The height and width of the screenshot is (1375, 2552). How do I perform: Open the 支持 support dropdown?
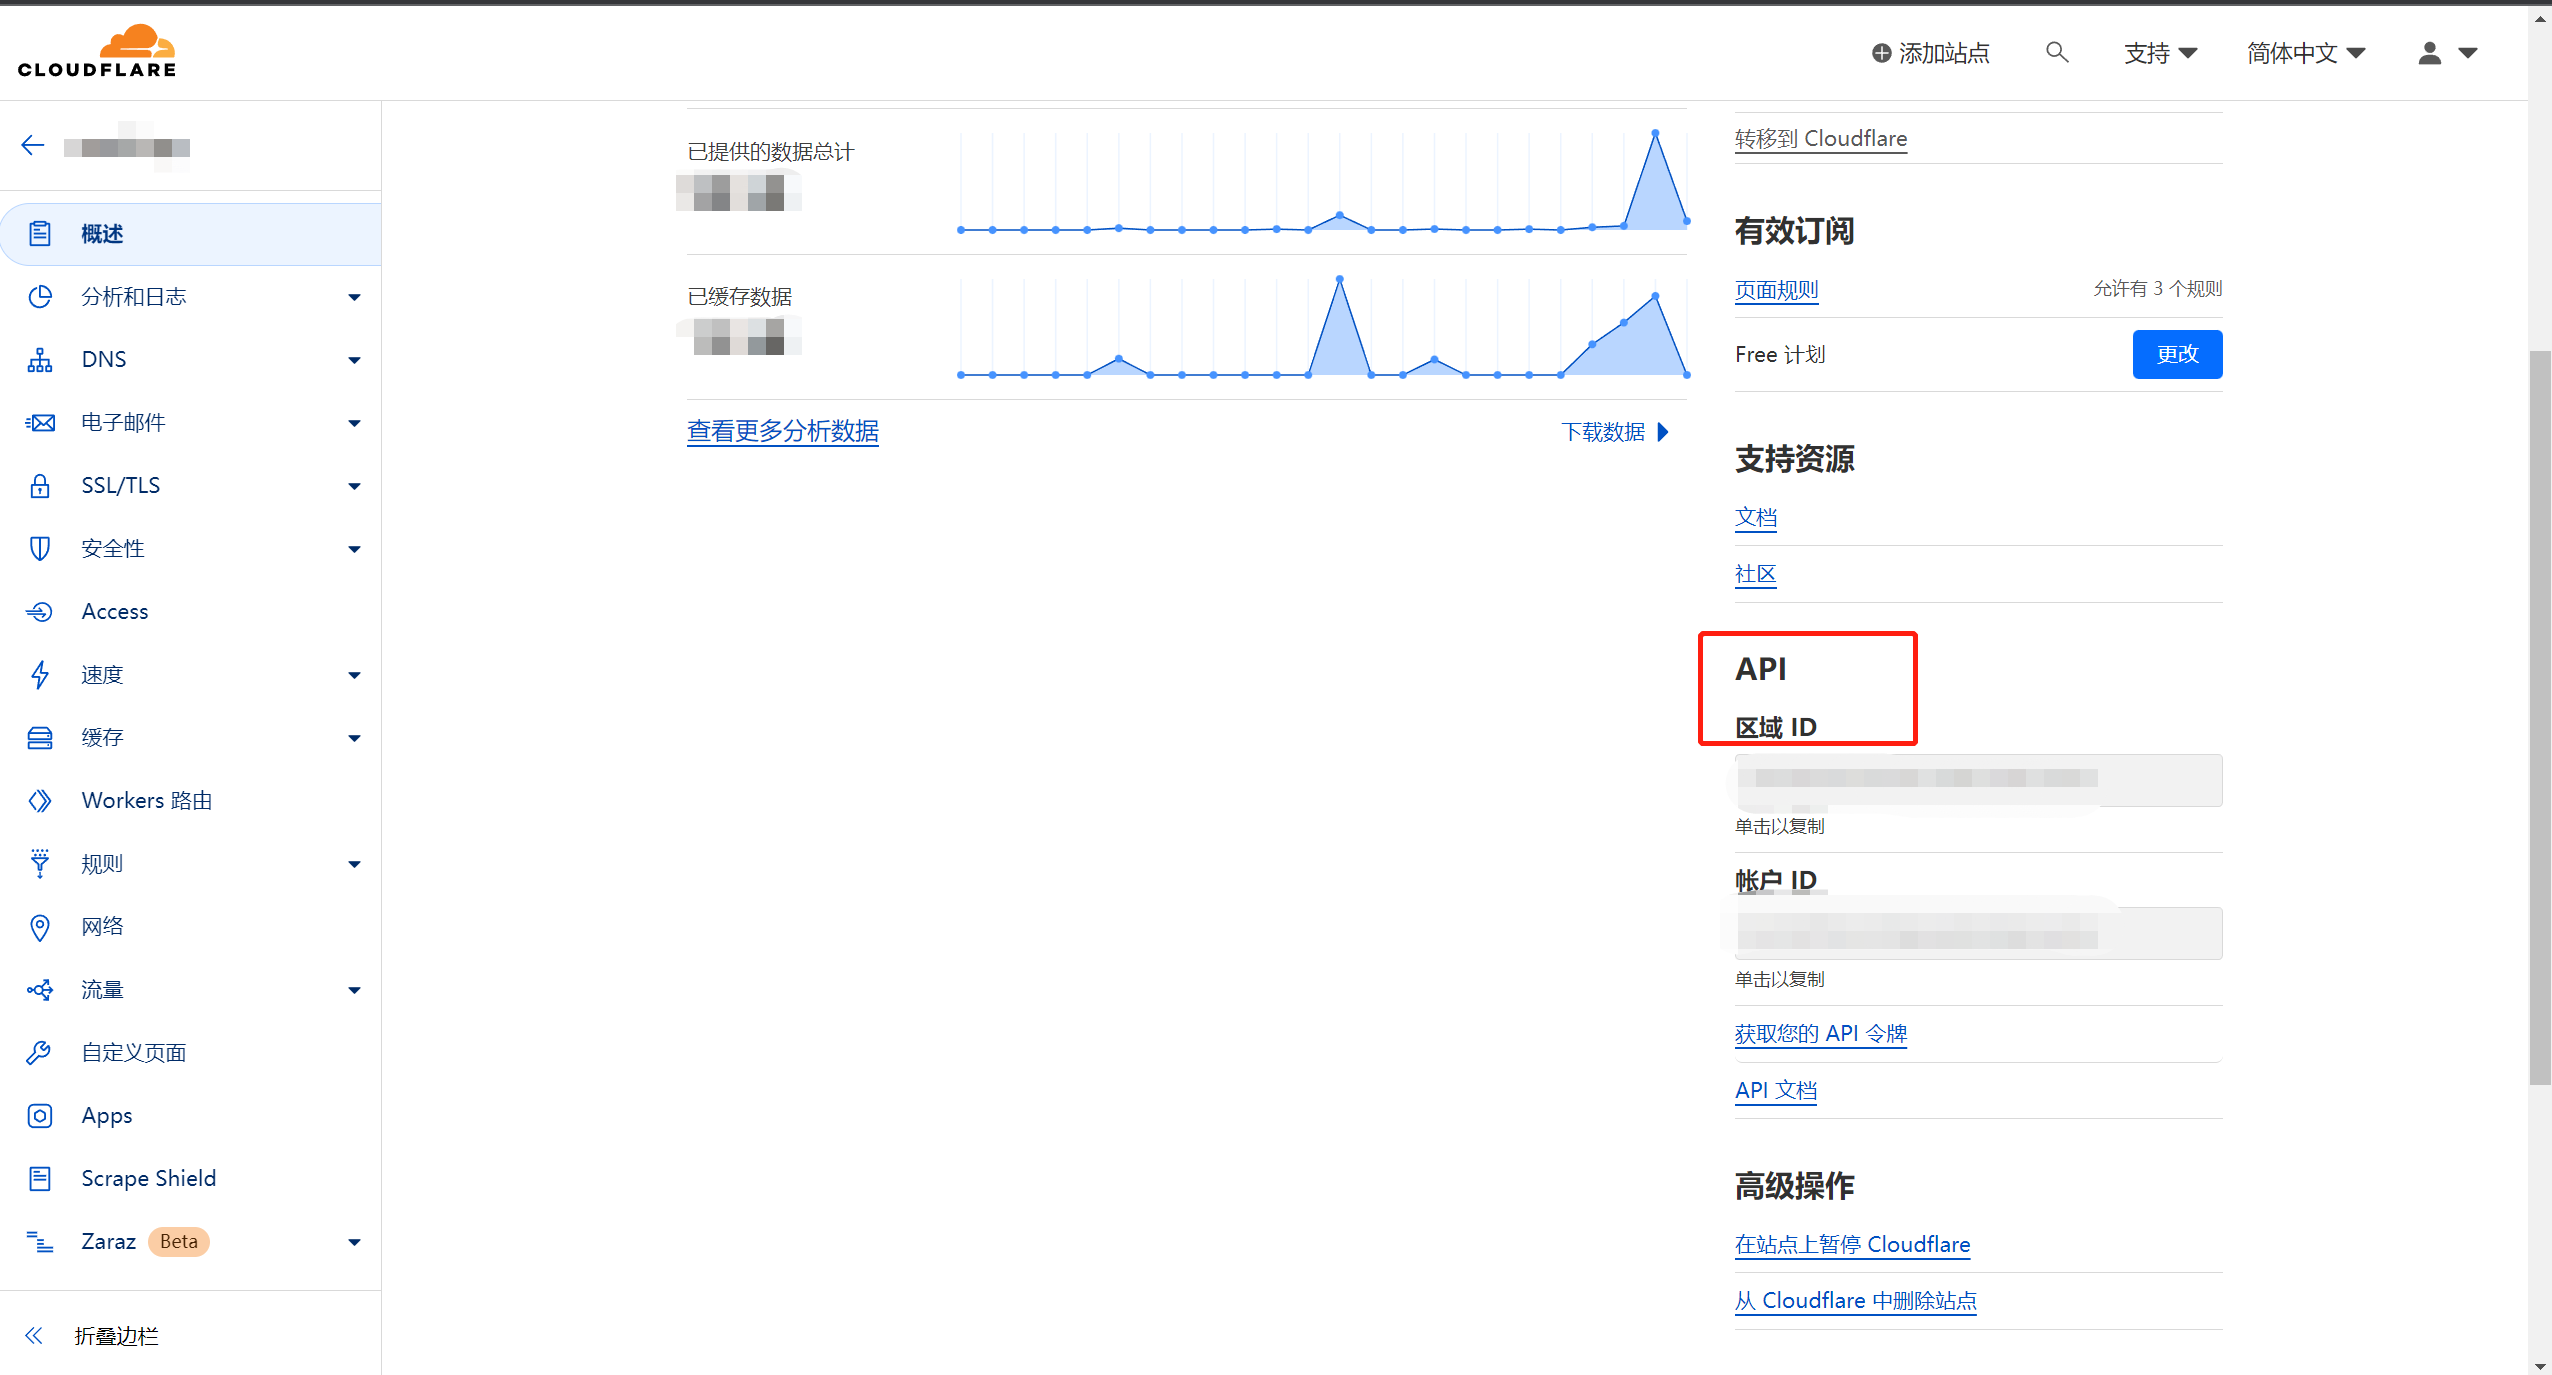point(2160,53)
